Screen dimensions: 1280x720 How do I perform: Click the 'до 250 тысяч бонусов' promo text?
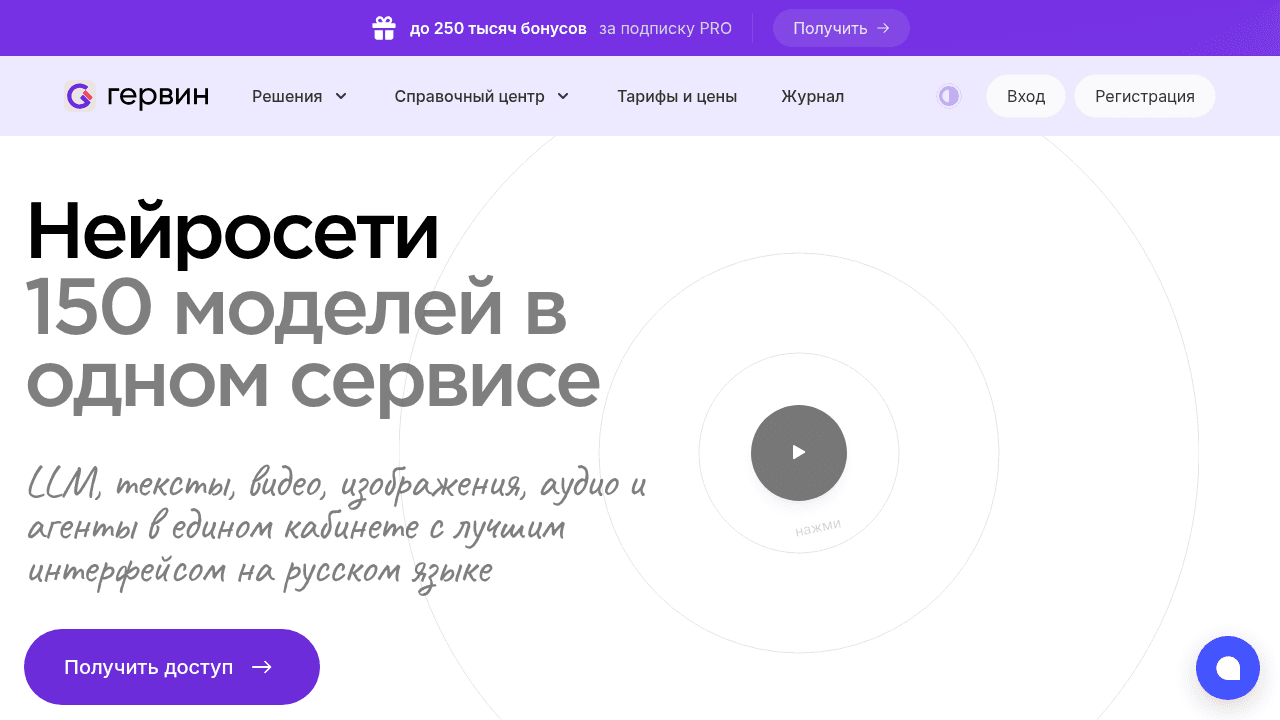[x=497, y=28]
